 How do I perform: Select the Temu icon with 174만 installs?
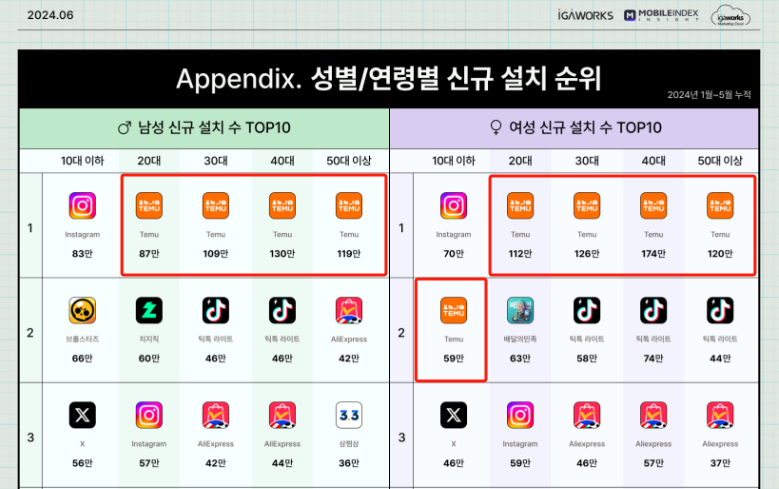tap(653, 206)
